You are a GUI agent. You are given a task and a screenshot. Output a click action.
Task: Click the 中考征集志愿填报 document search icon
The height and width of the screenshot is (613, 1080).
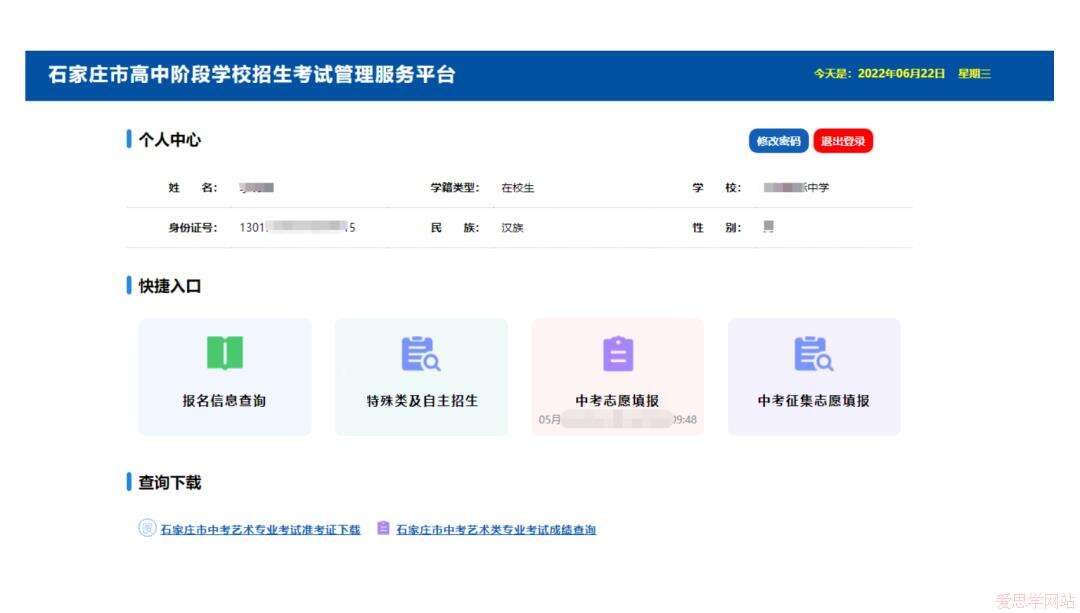(x=813, y=354)
